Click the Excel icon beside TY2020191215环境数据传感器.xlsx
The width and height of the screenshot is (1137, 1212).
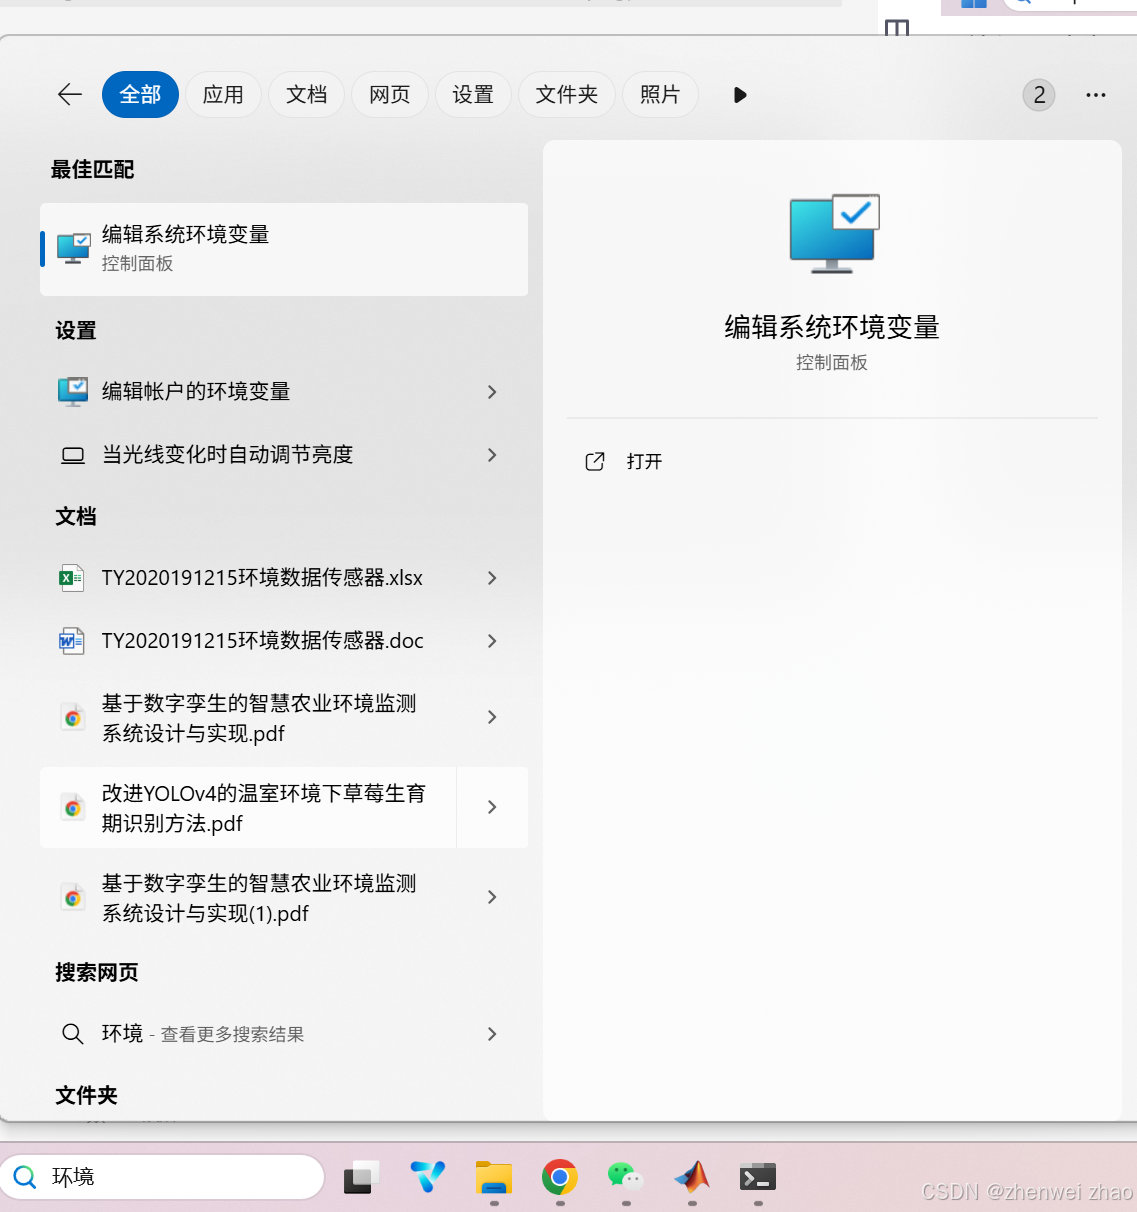[72, 578]
